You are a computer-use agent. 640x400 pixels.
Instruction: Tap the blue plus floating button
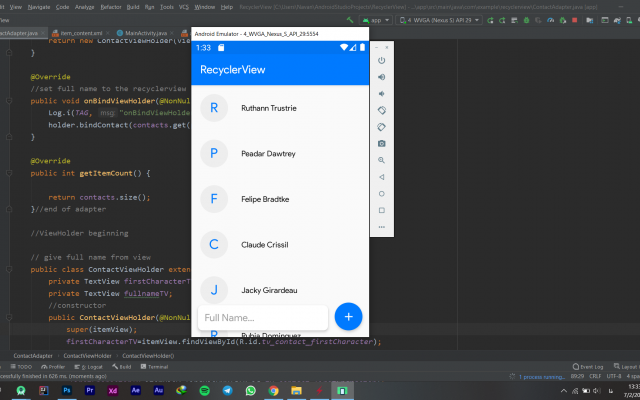[x=348, y=316]
